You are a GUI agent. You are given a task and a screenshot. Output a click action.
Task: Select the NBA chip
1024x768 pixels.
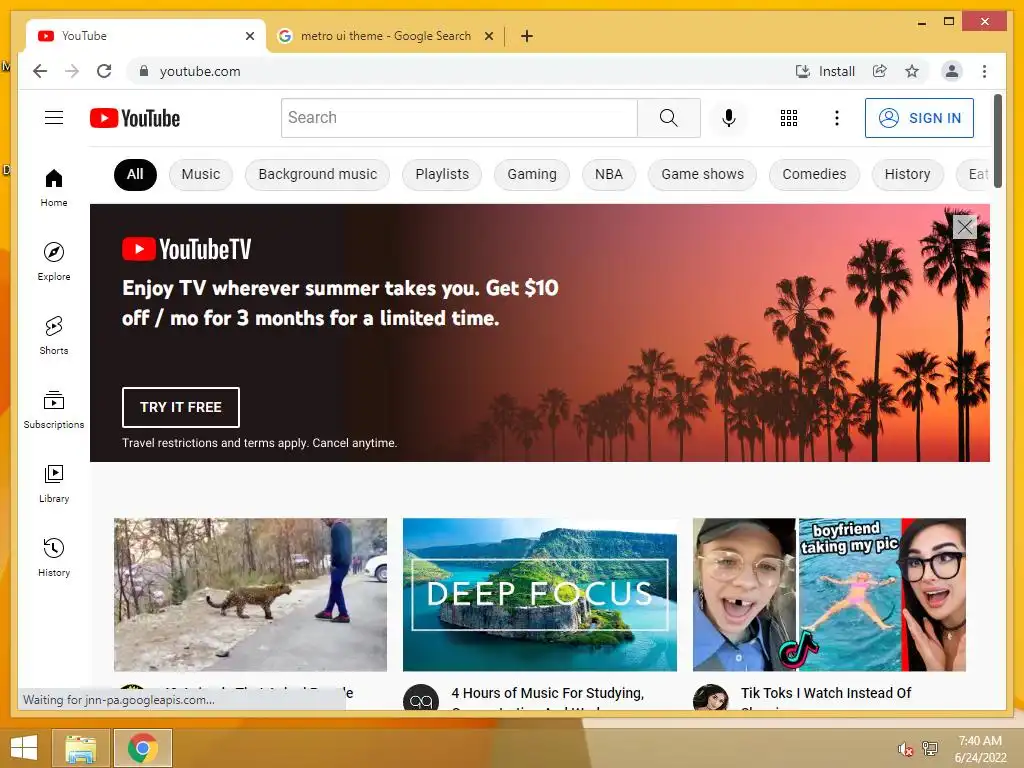point(609,174)
